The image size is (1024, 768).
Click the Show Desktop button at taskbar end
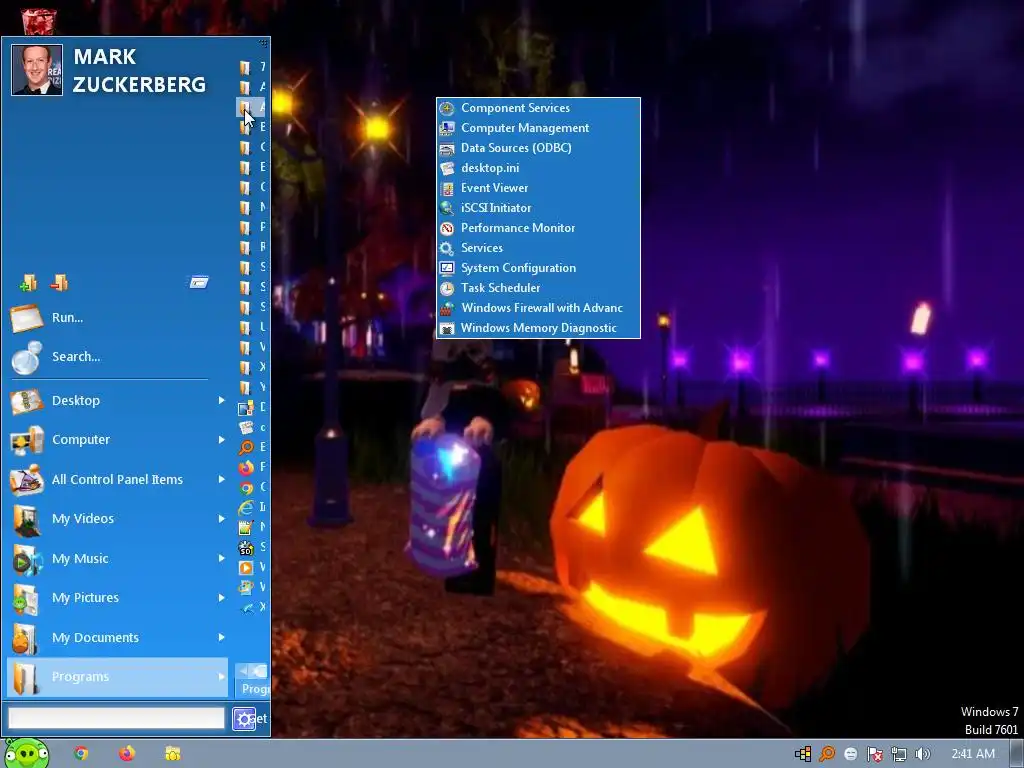(x=1016, y=754)
